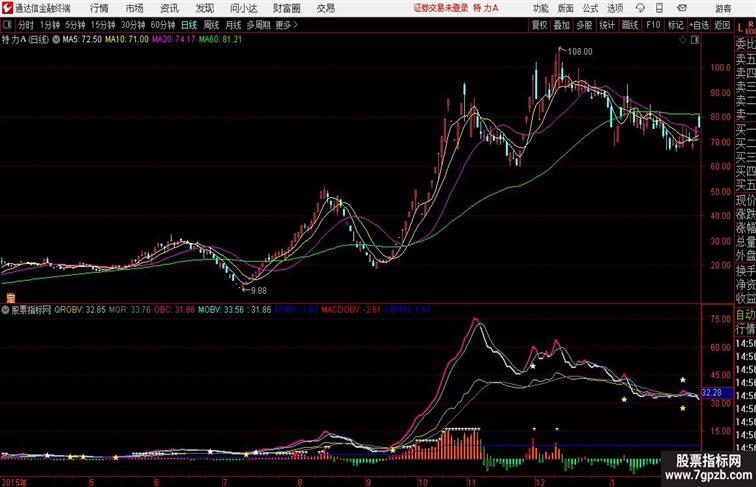Switch to the 1分钟 period tab
This screenshot has height=487, width=756.
pyautogui.click(x=49, y=25)
